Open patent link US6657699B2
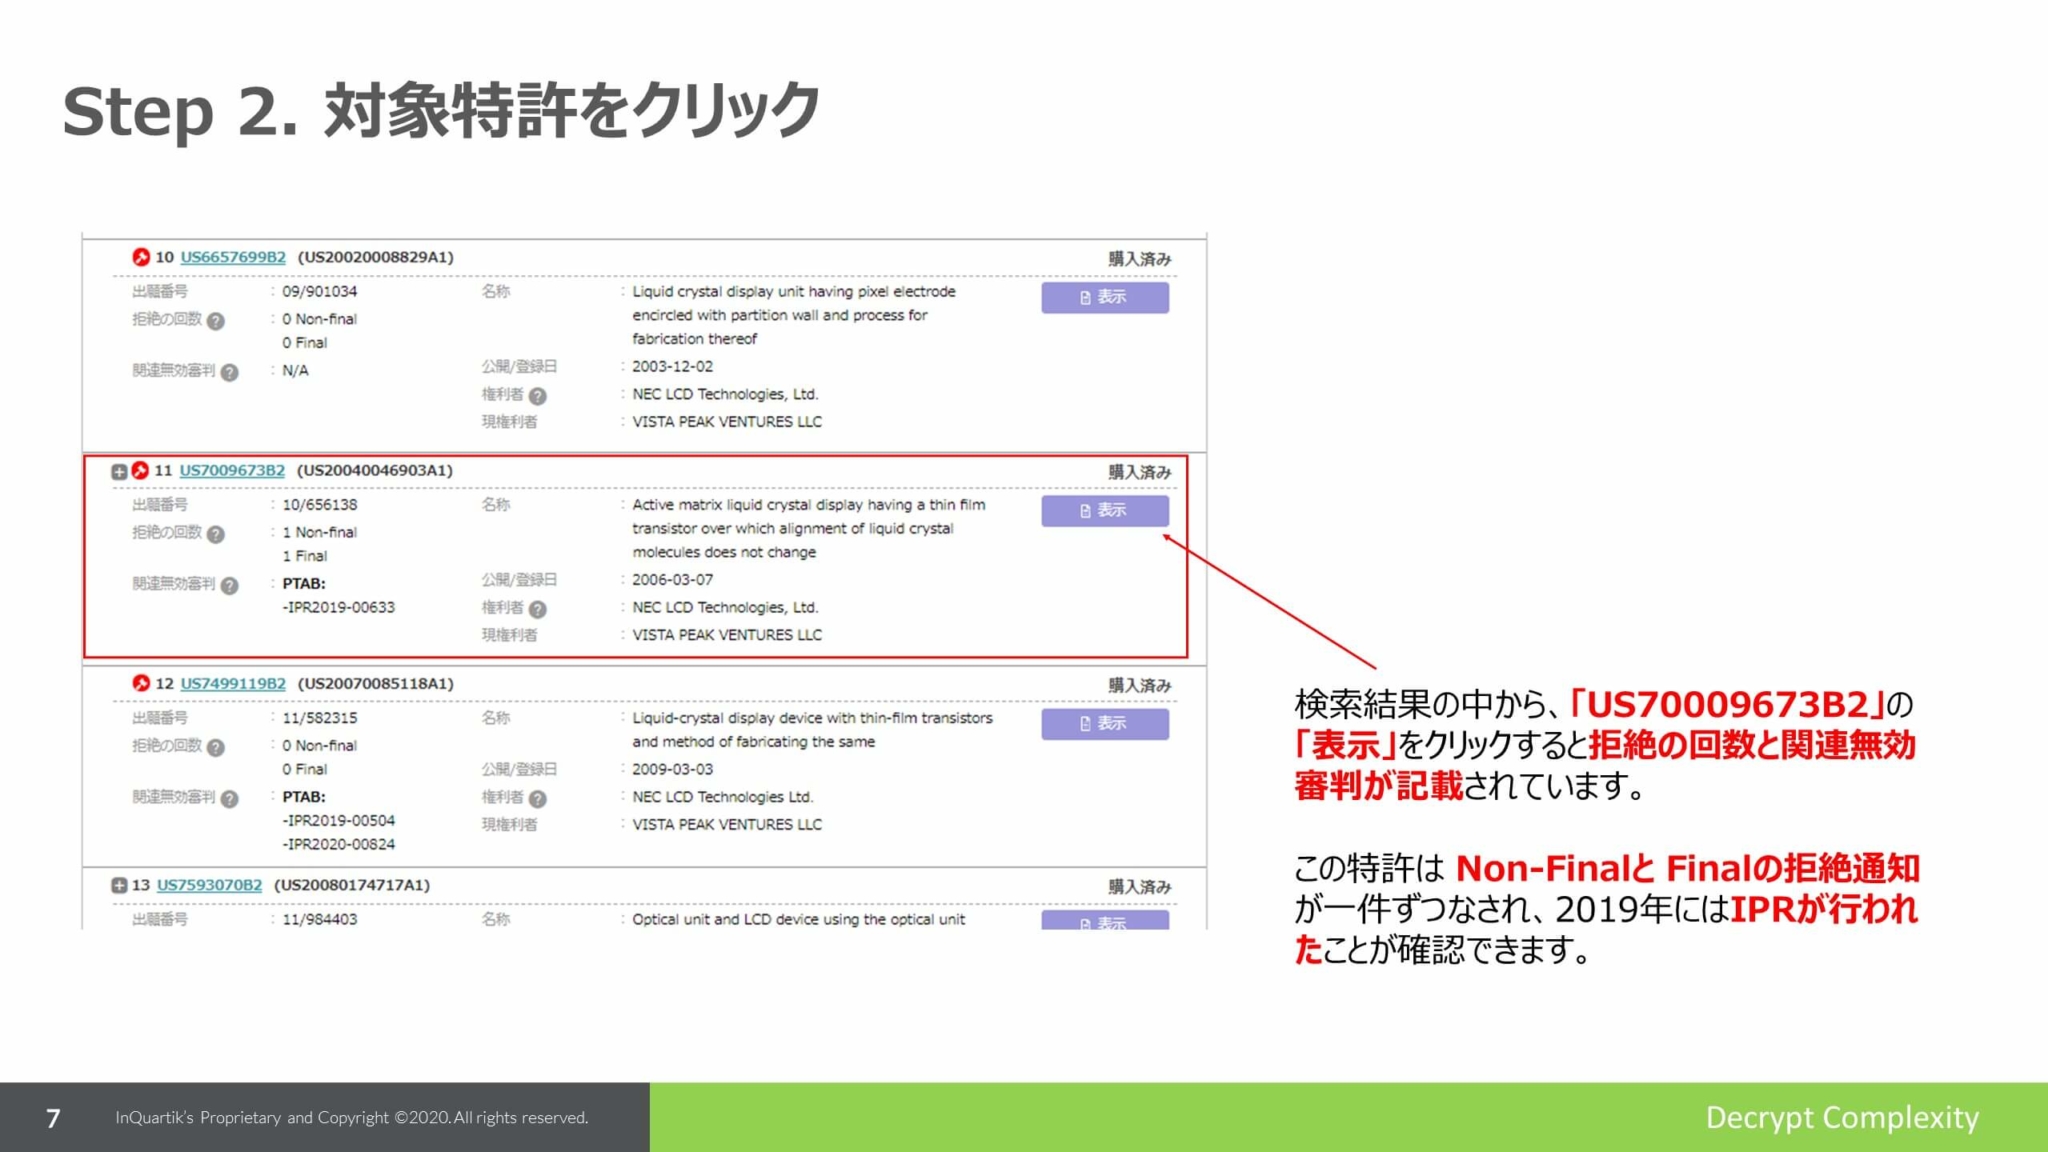Viewport: 2048px width, 1152px height. [x=233, y=257]
